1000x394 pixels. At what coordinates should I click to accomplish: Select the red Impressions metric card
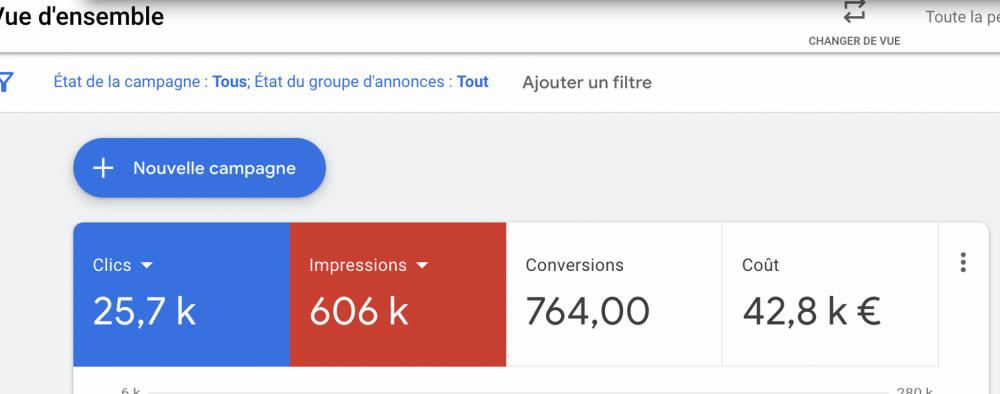[x=398, y=295]
